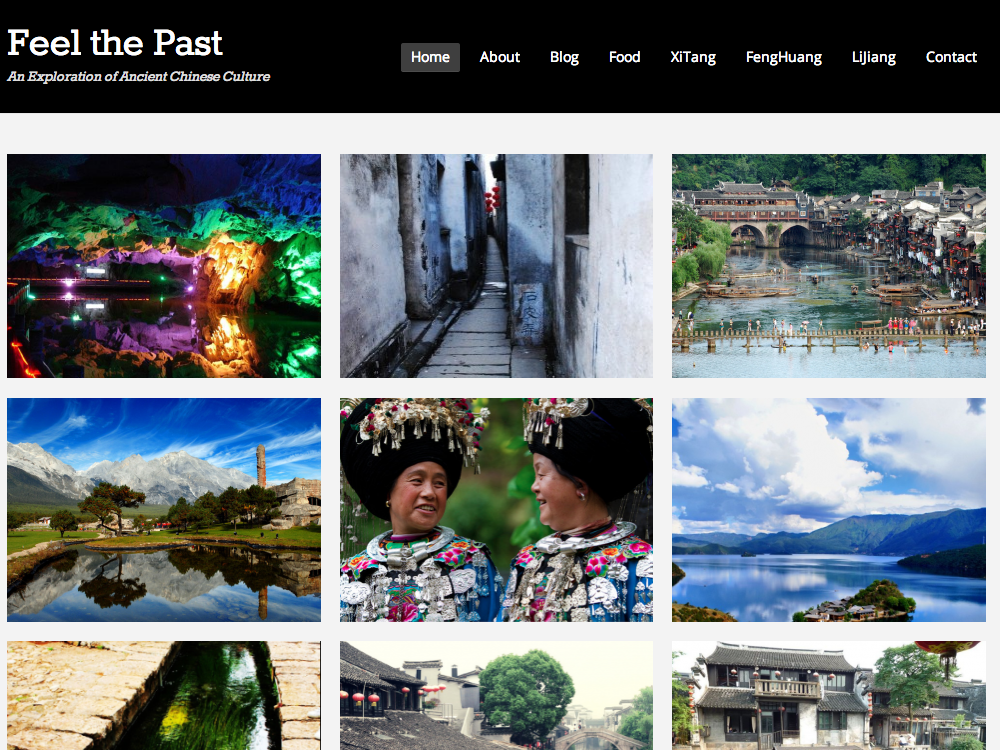Open the riverside town with bridge photo

coord(828,266)
